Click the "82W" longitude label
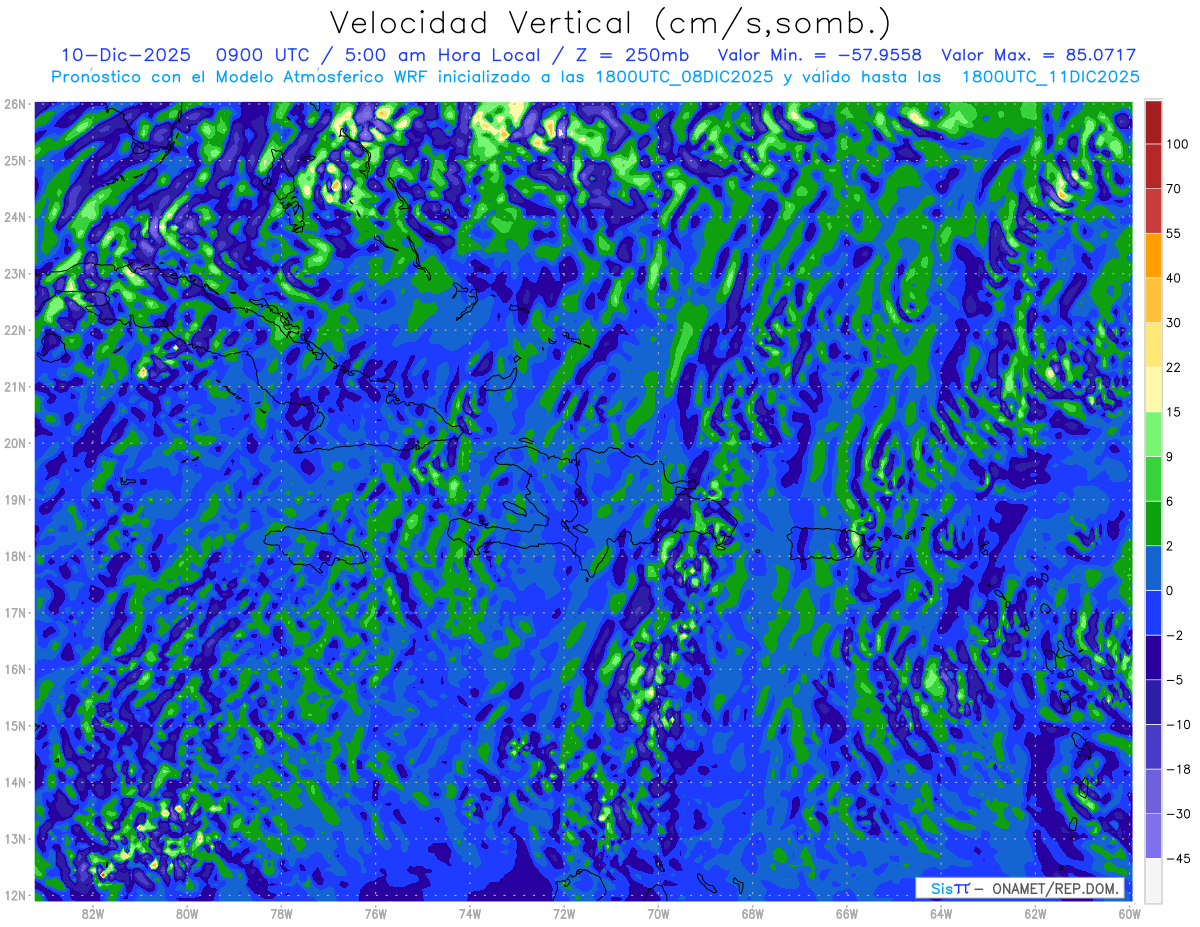This screenshot has height=927, width=1200. click(x=93, y=913)
